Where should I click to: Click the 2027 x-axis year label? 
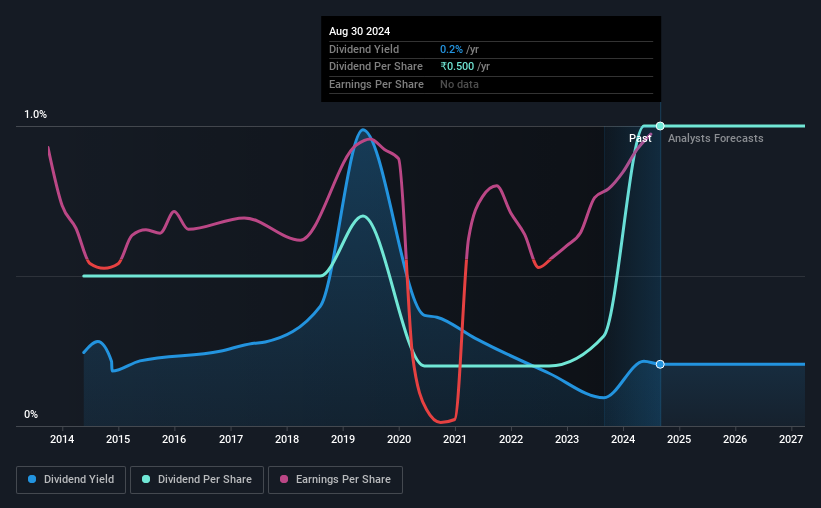tap(791, 439)
